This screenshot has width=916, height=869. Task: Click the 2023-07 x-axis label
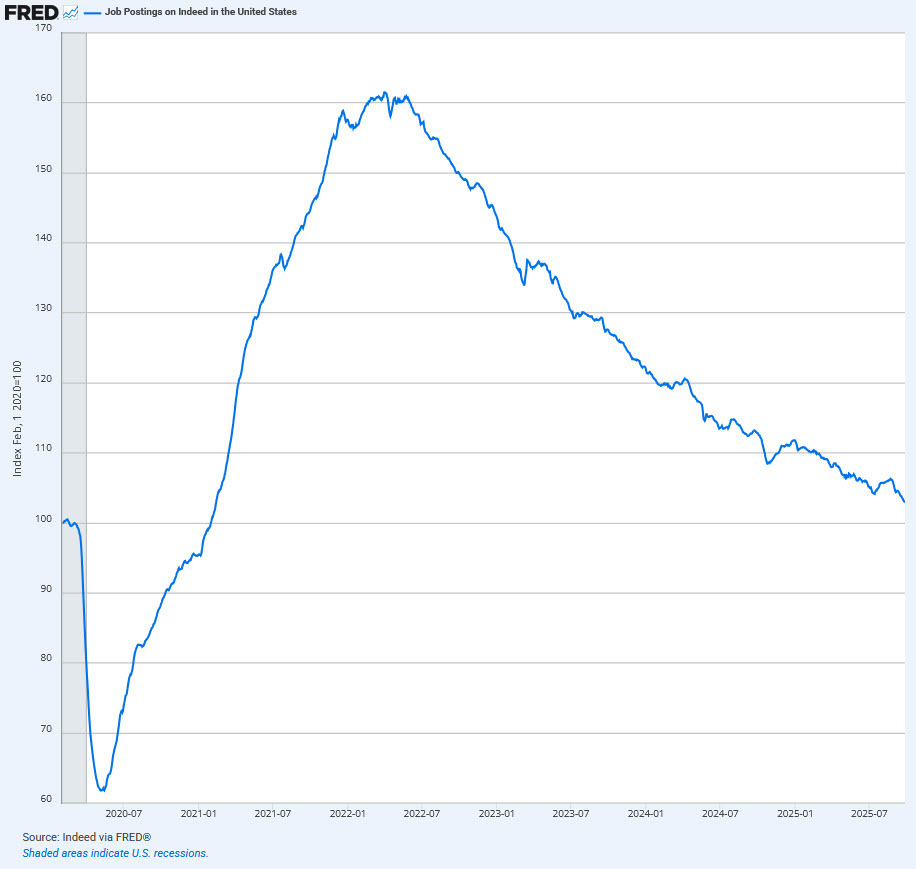tap(571, 815)
